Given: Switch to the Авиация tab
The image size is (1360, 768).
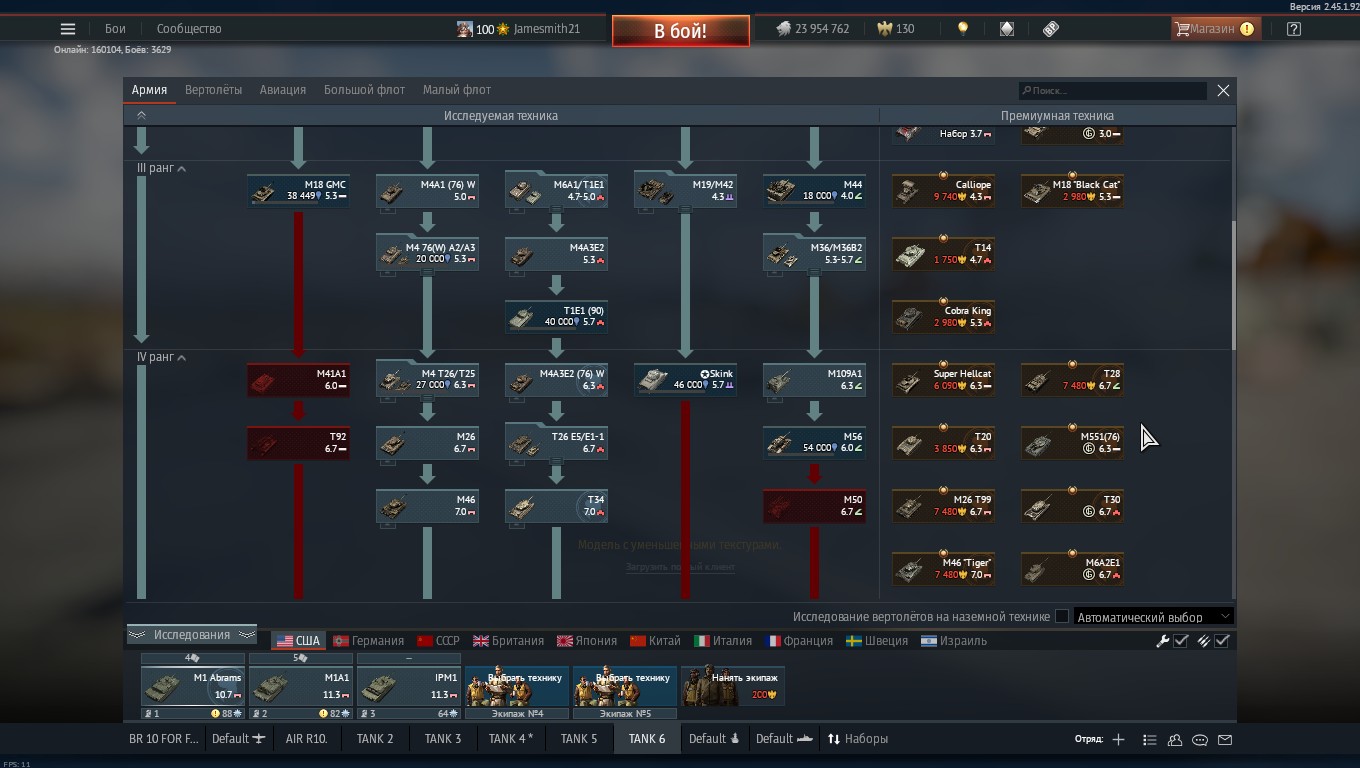Looking at the screenshot, I should [x=283, y=90].
